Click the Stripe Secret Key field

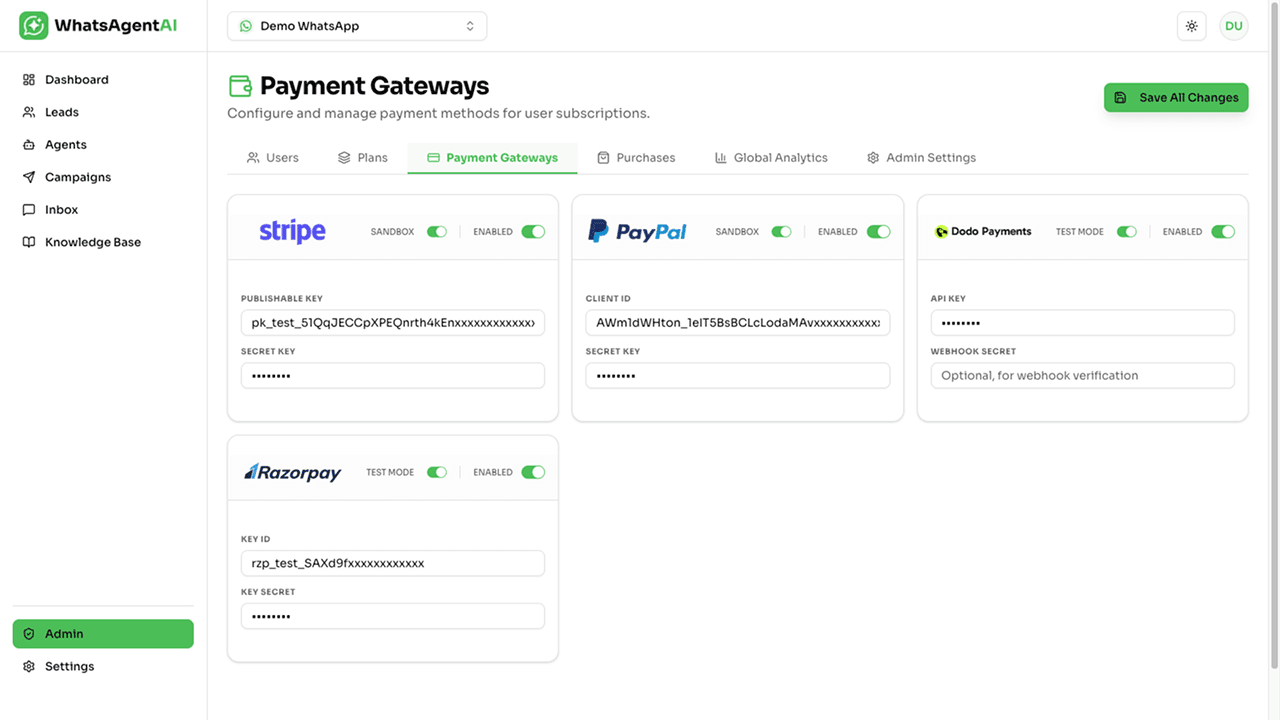pyautogui.click(x=393, y=376)
